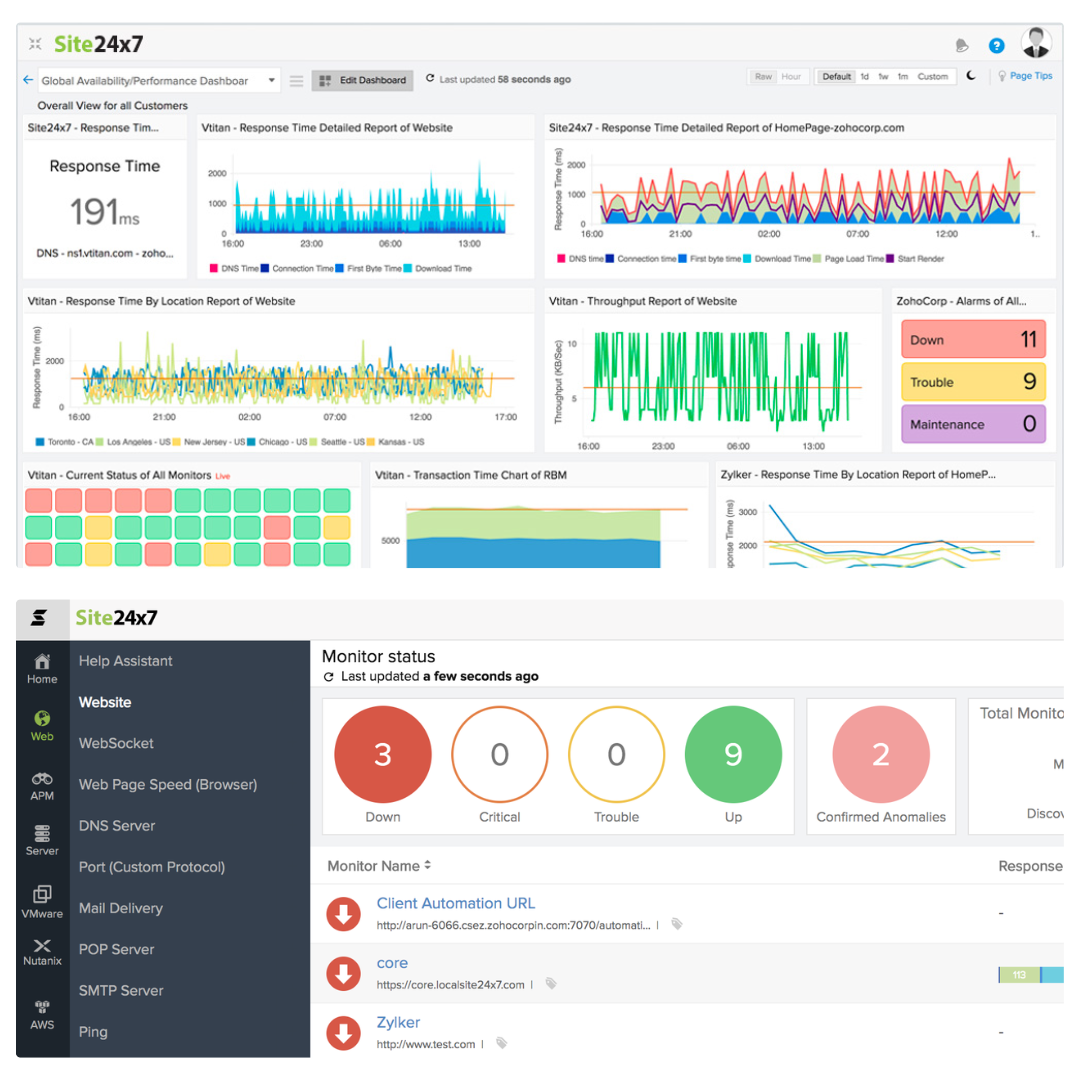
Task: Switch time granularity to Raw
Action: point(763,77)
